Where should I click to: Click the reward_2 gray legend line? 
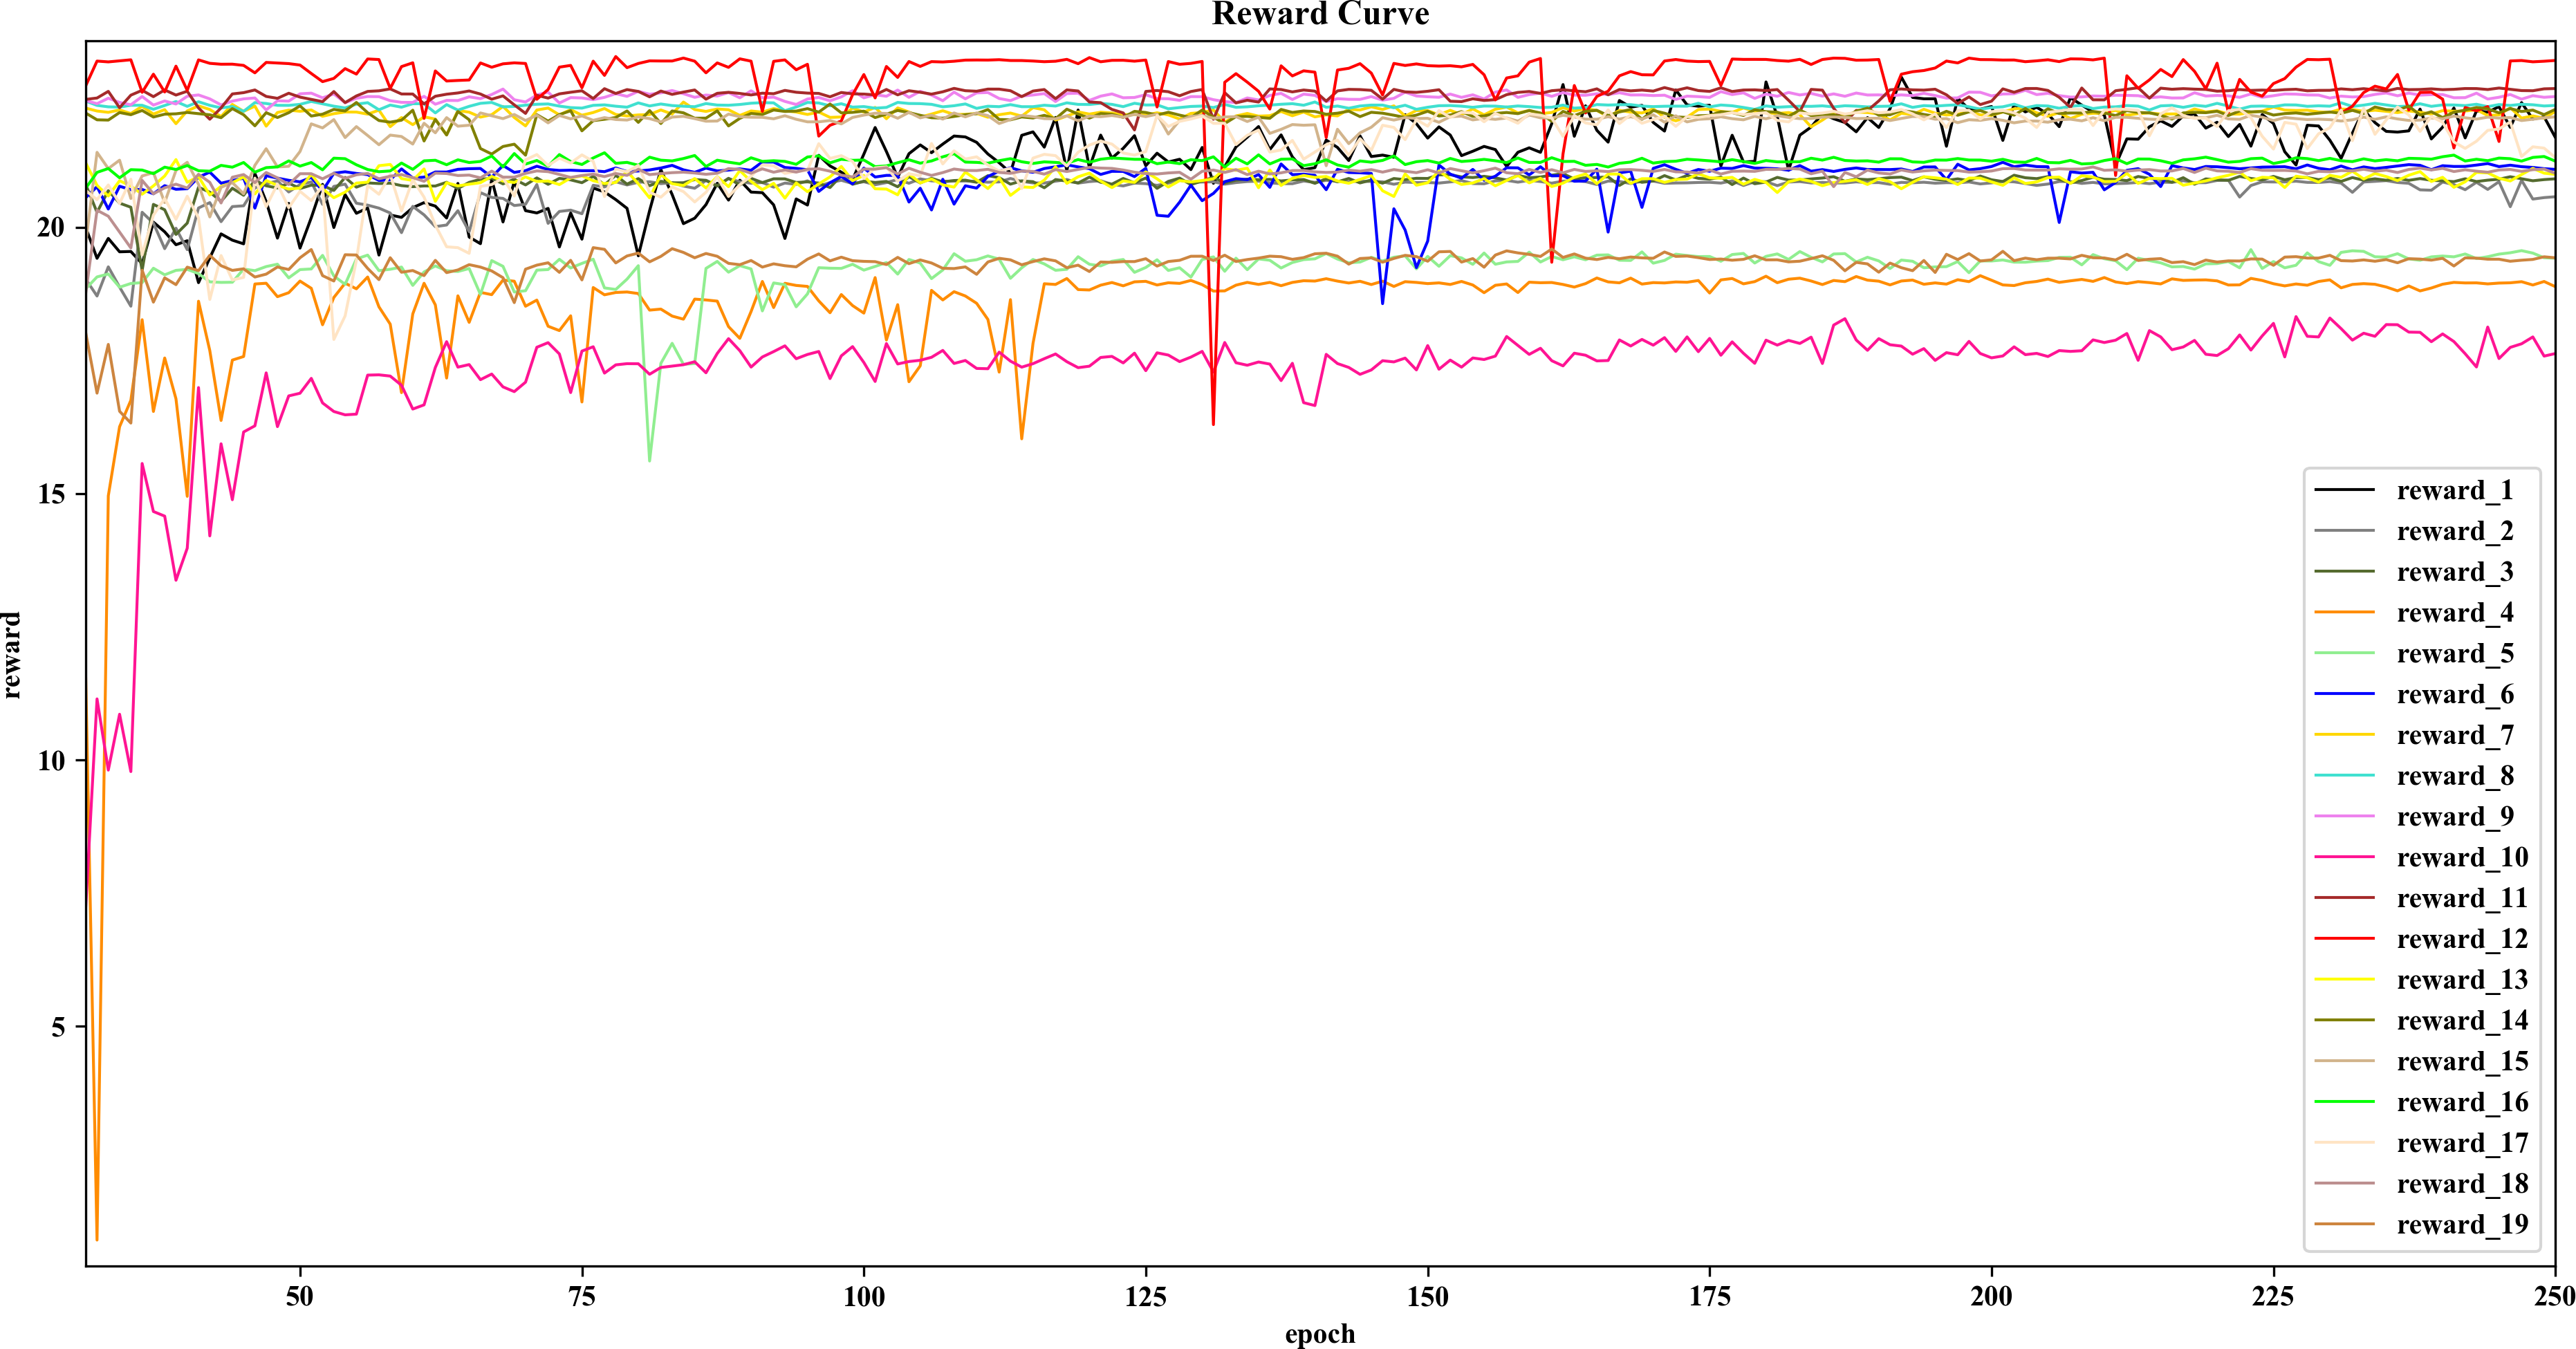point(2344,531)
